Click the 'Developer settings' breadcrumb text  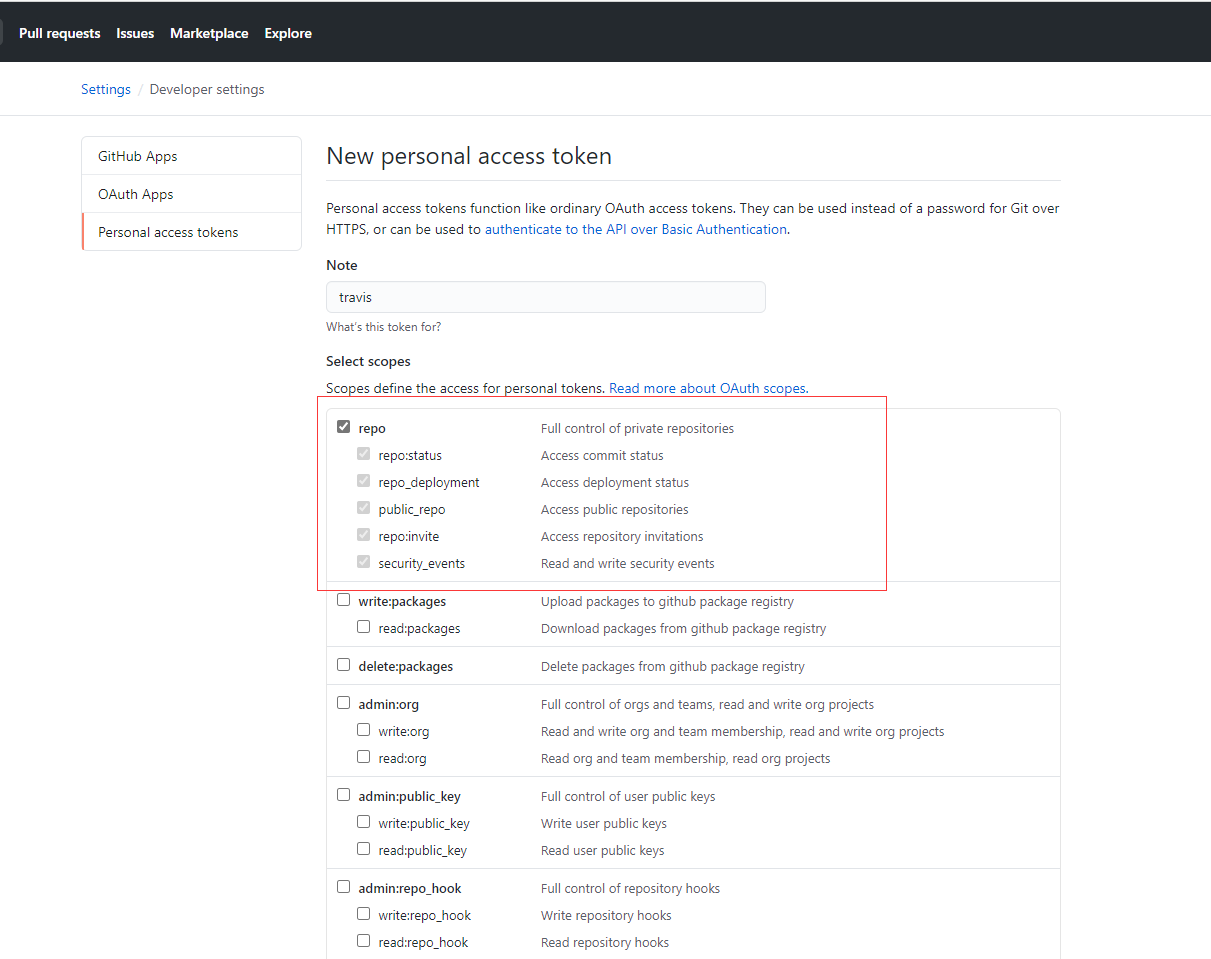(x=207, y=89)
